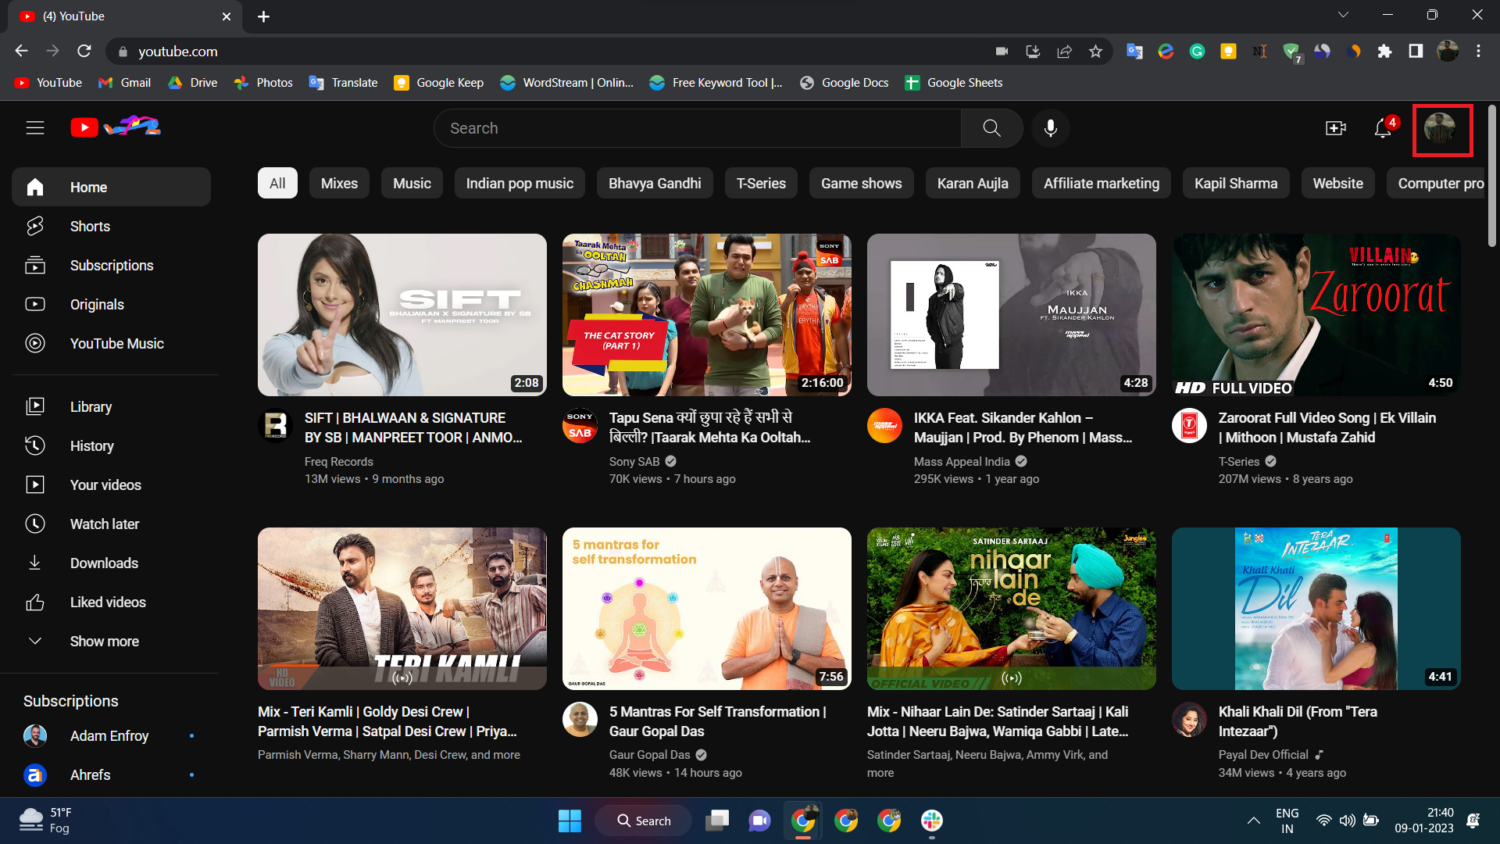Viewport: 1500px width, 844px height.
Task: Open Shorts in the sidebar
Action: click(x=90, y=226)
